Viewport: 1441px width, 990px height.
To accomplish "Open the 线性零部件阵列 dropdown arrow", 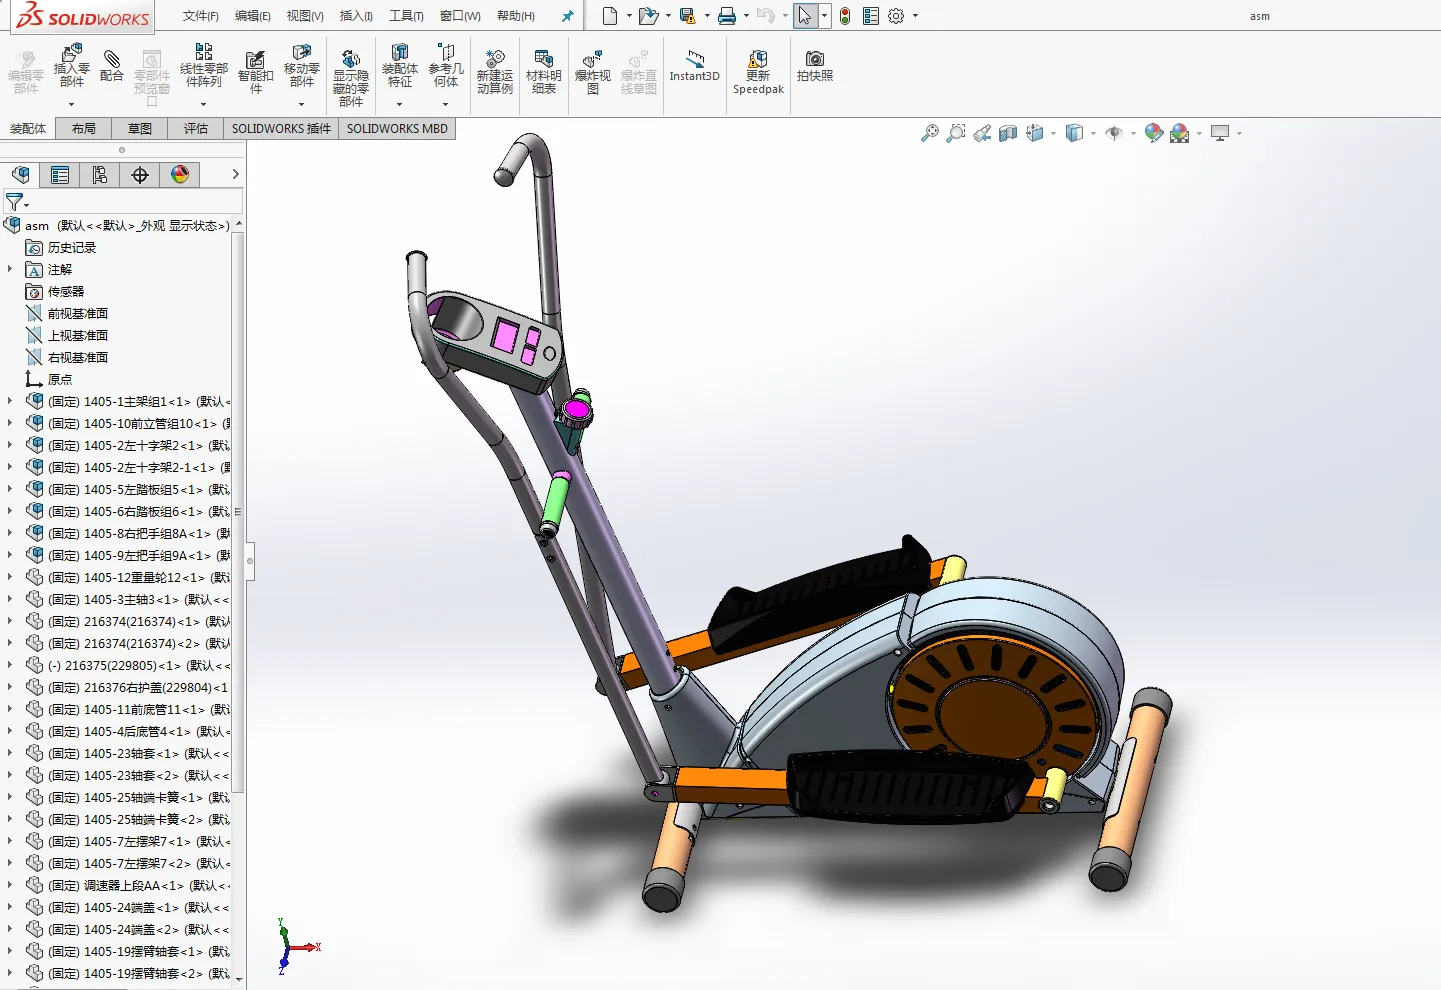I will (203, 104).
